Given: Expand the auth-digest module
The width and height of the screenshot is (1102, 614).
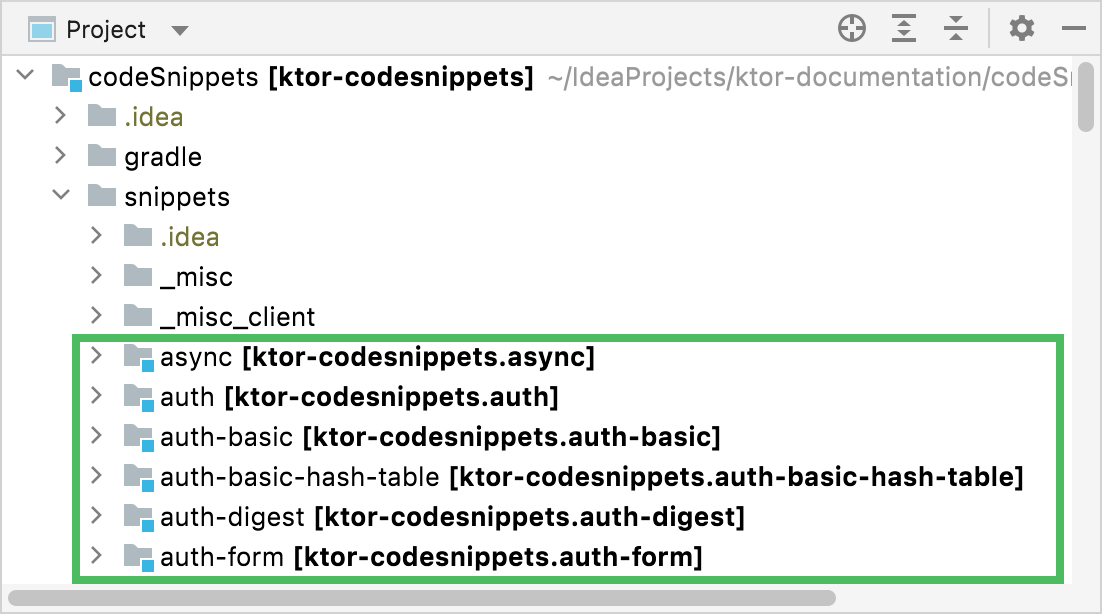Looking at the screenshot, I should click(x=97, y=516).
